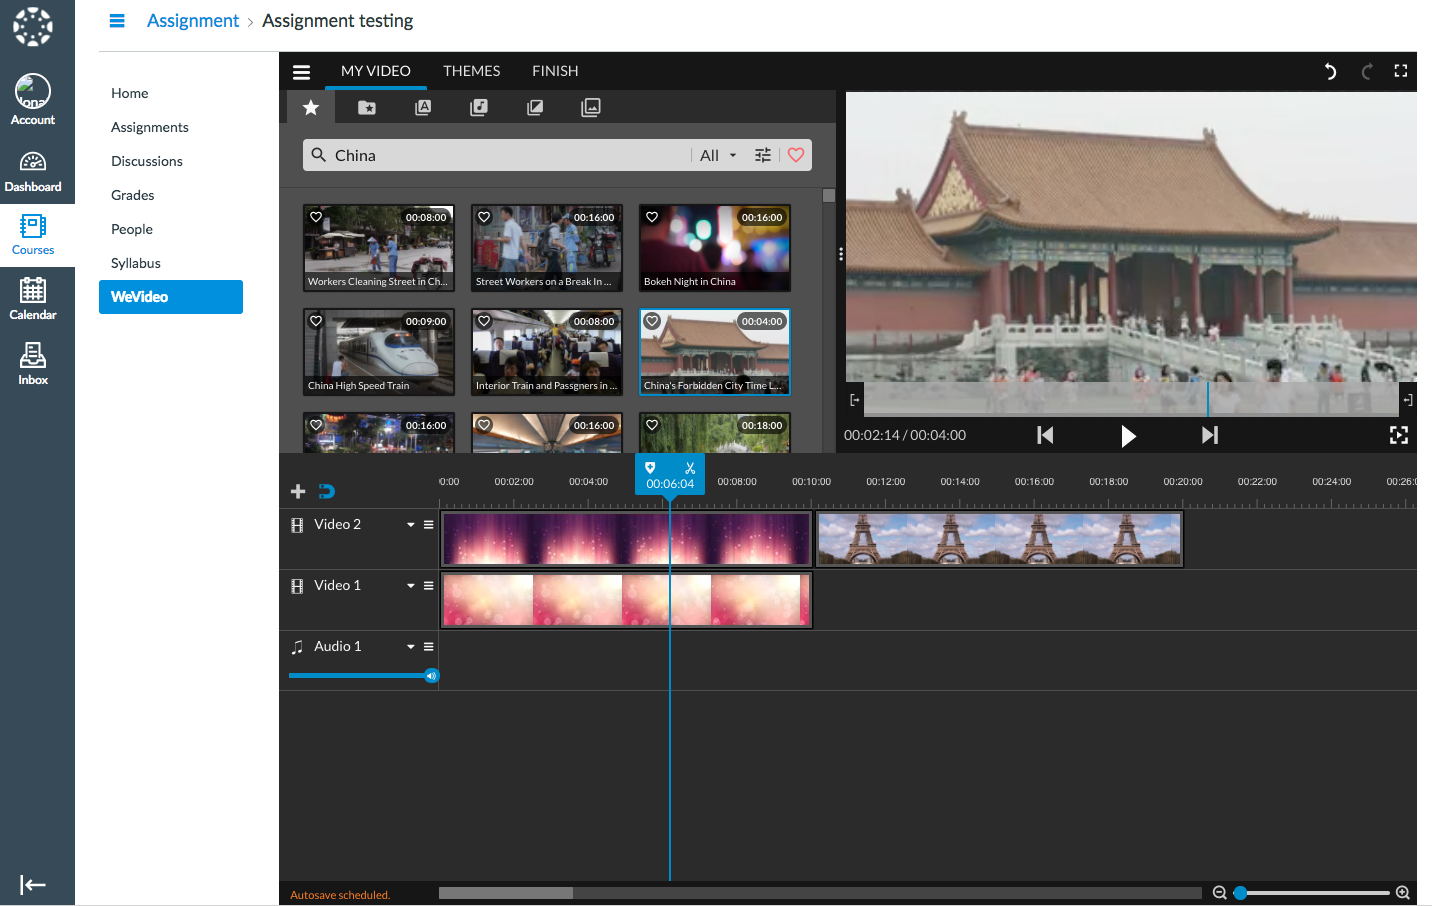Viewport: 1432px width, 906px height.
Task: Skip to next frame in preview
Action: point(1209,435)
